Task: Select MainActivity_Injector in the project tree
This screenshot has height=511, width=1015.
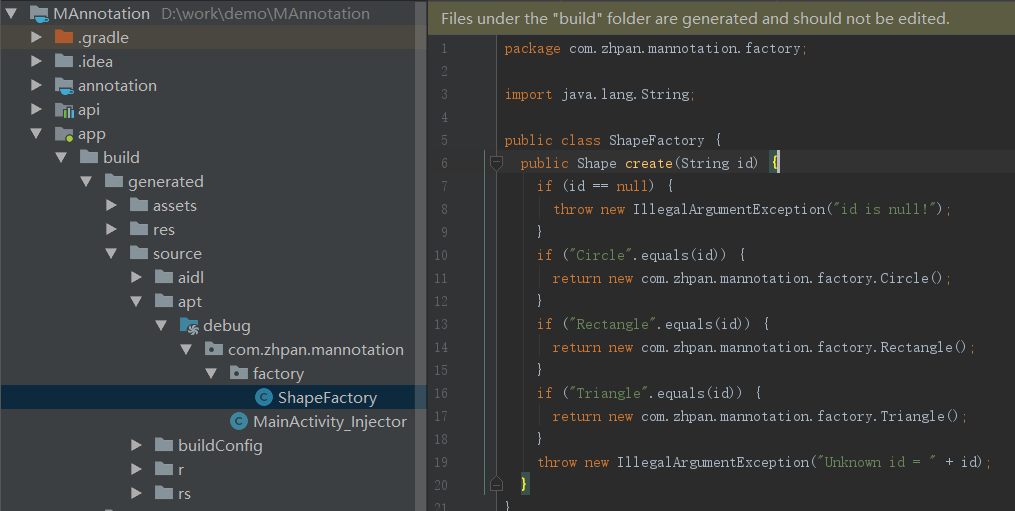Action: pyautogui.click(x=329, y=422)
